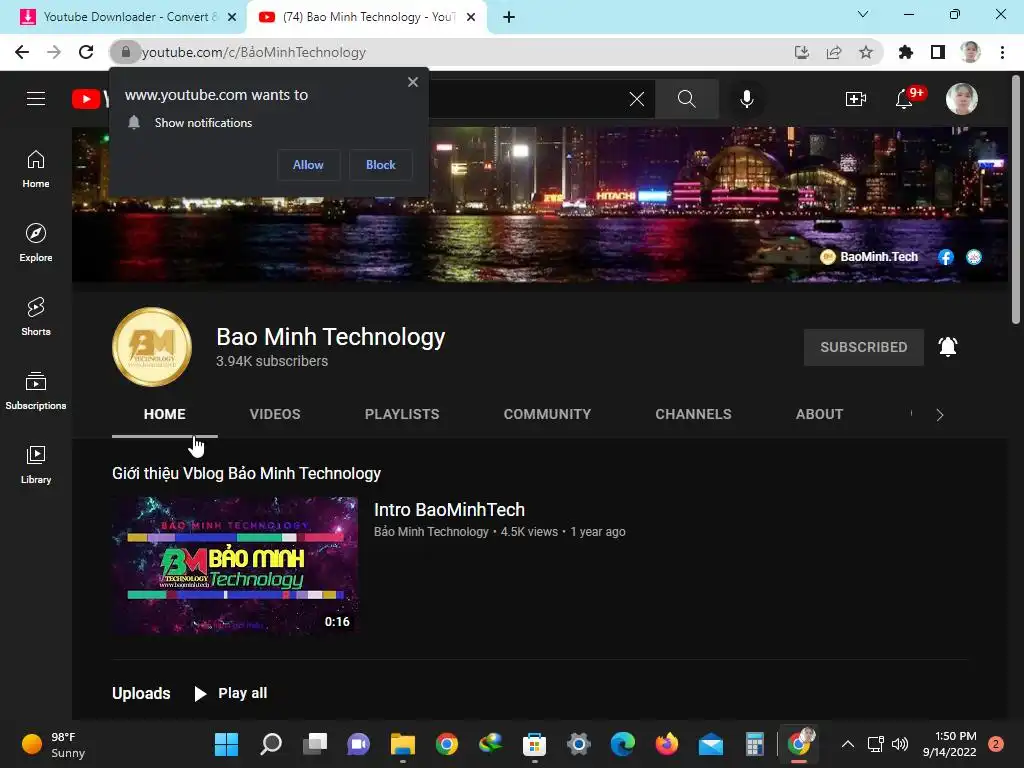Expand more channel tabs arrow
This screenshot has width=1024, height=768.
(939, 415)
